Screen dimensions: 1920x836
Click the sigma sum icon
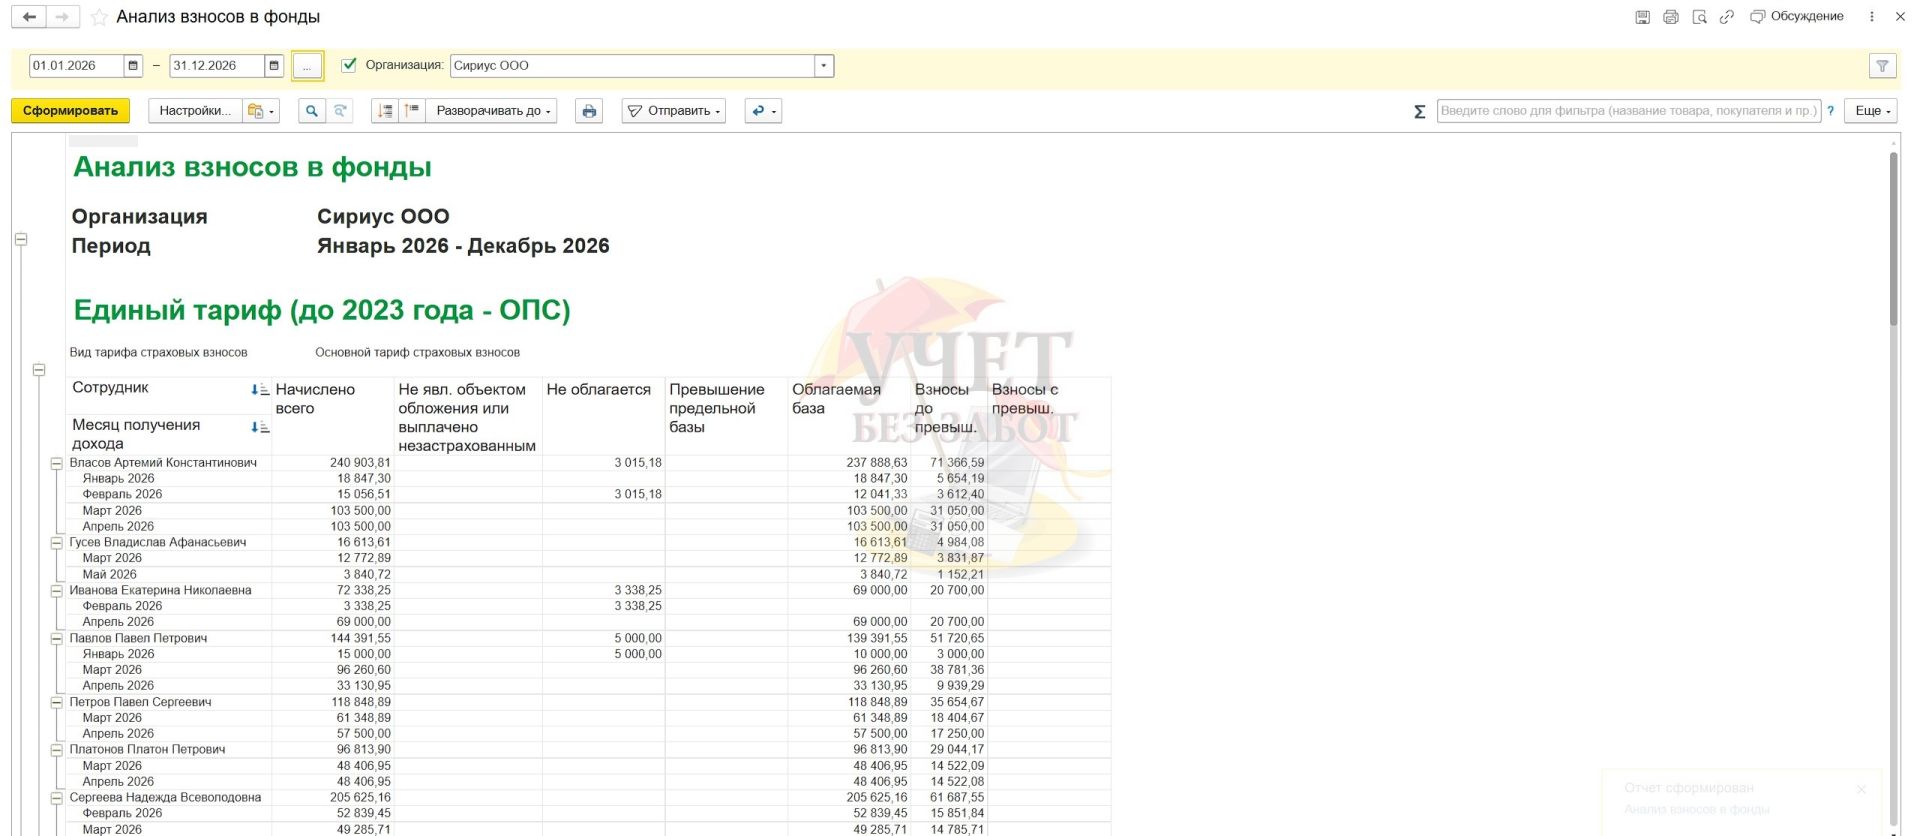point(1419,112)
